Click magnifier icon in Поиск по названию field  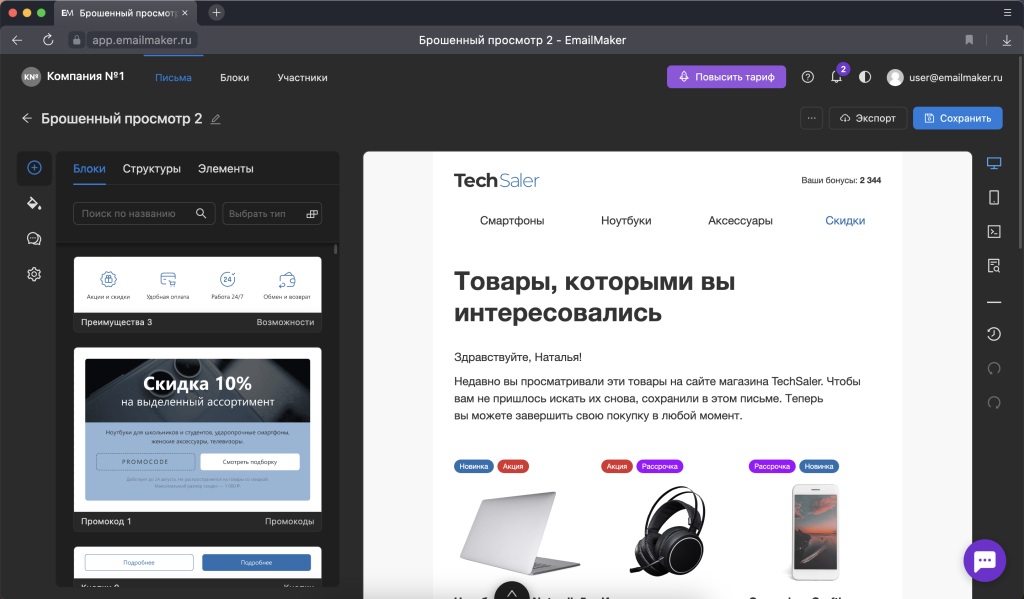(201, 214)
